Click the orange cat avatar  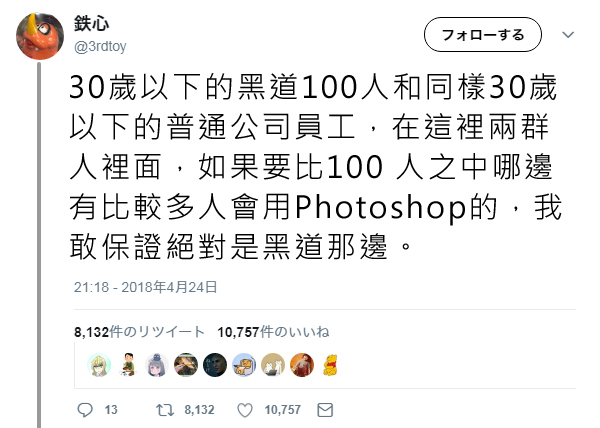244,365
